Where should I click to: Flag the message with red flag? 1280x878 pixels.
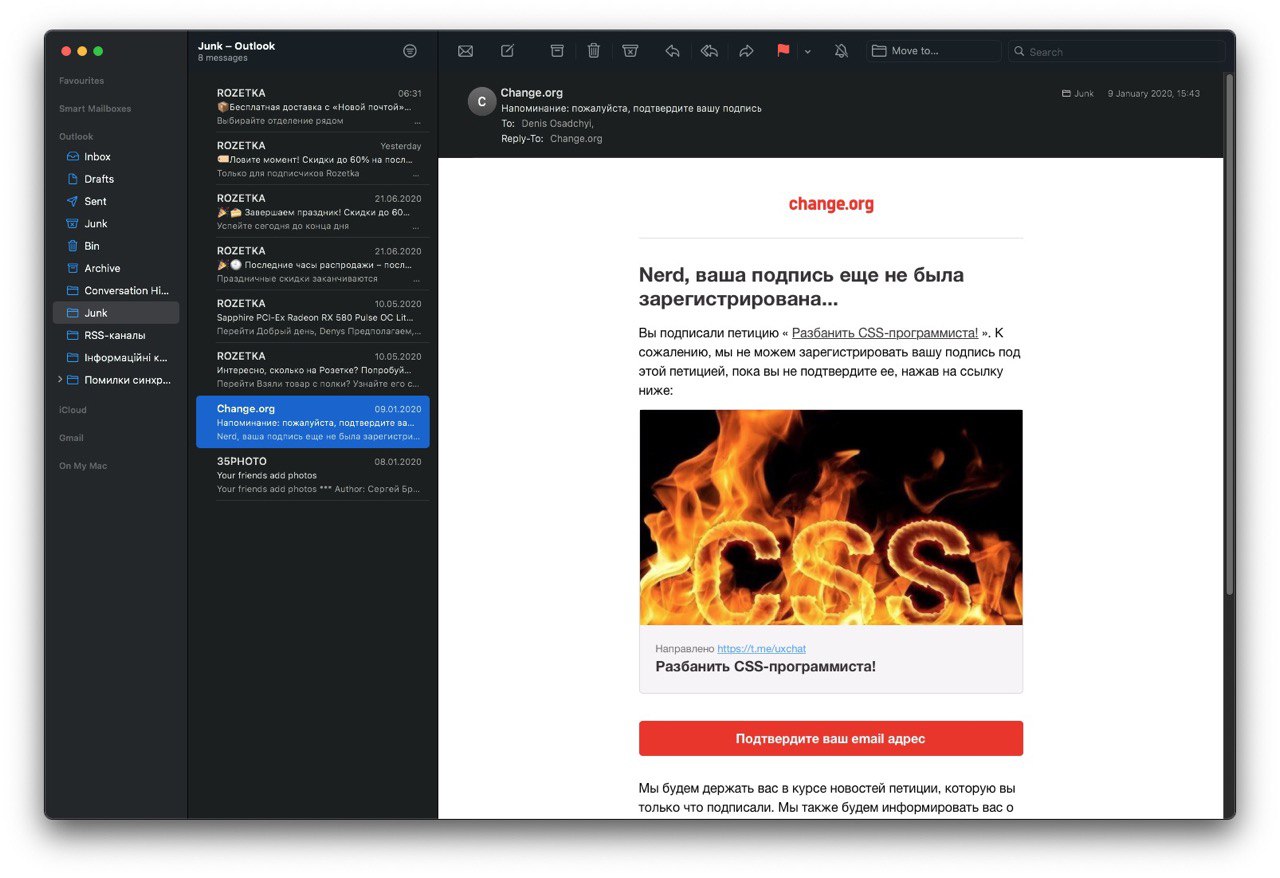pos(783,51)
